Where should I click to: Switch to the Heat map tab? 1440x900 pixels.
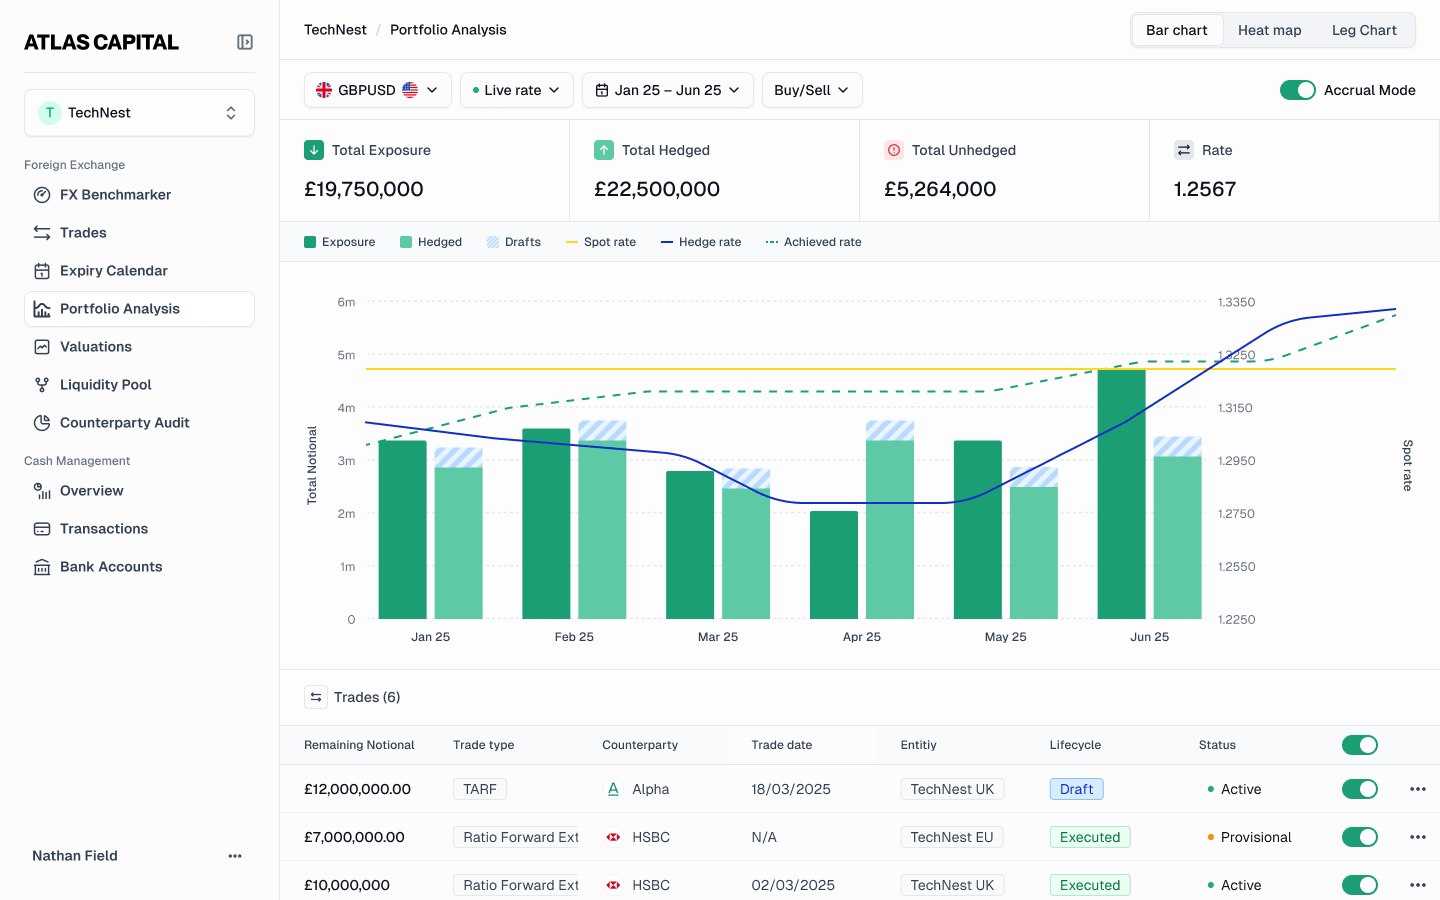[x=1269, y=30]
